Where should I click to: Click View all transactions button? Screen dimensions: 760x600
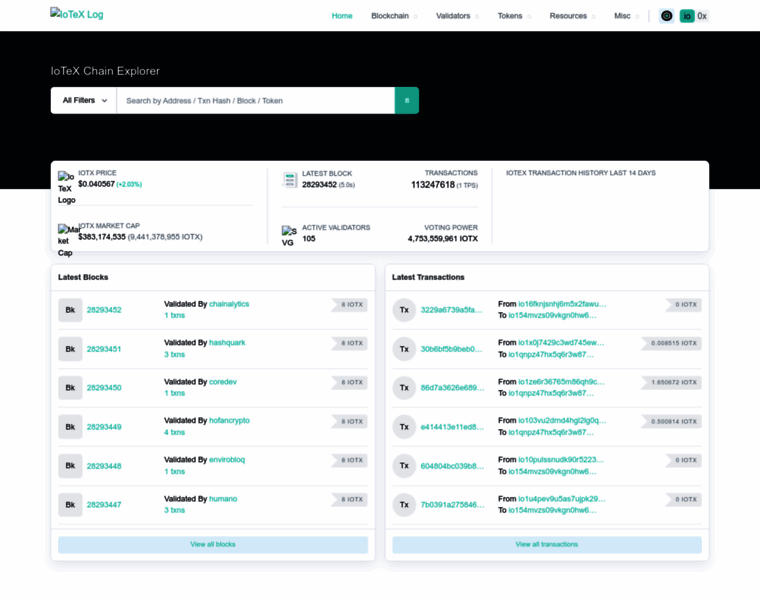click(547, 545)
